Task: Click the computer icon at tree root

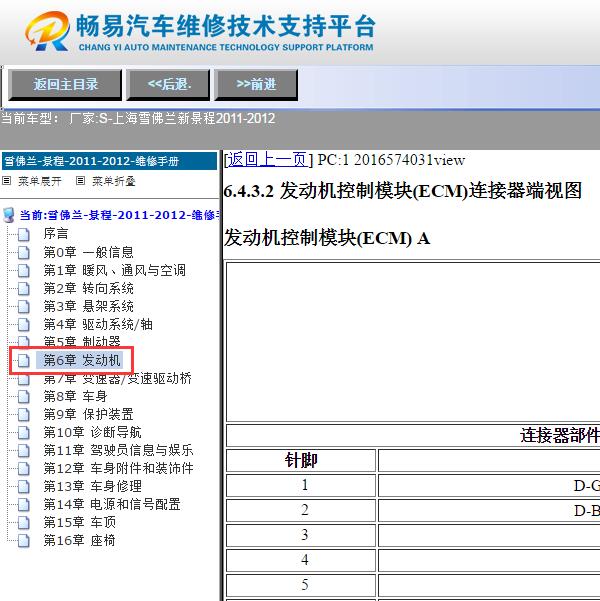Action: [x=9, y=215]
